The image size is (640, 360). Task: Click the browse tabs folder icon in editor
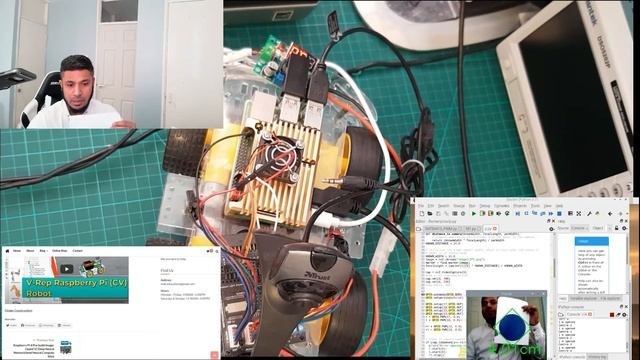coord(418,229)
